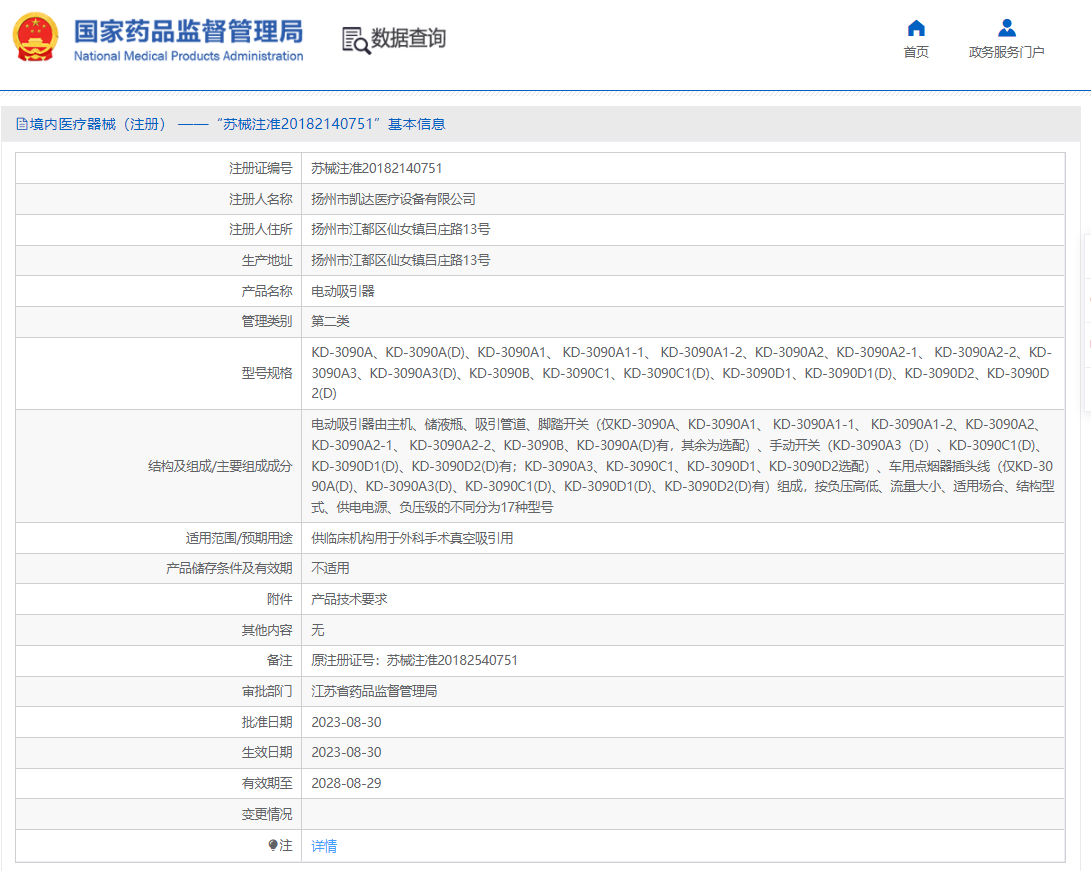Click the 有效期至 date 2028-08-29
Image resolution: width=1091 pixels, height=871 pixels.
346,783
